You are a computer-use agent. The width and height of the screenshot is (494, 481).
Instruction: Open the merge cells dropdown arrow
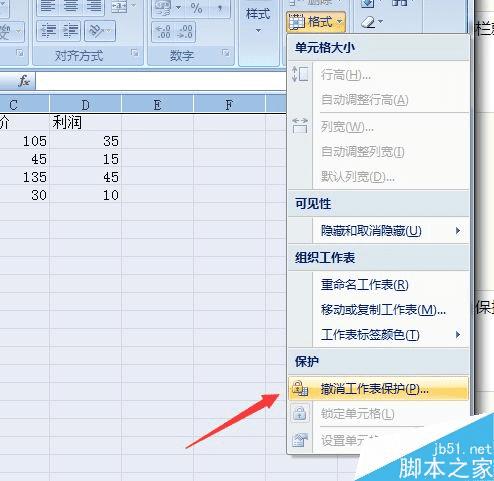[133, 5]
